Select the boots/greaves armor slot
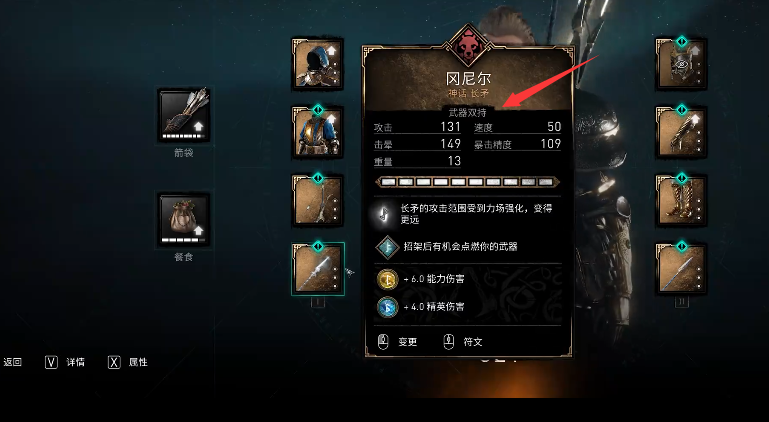This screenshot has width=769, height=422. tap(681, 200)
